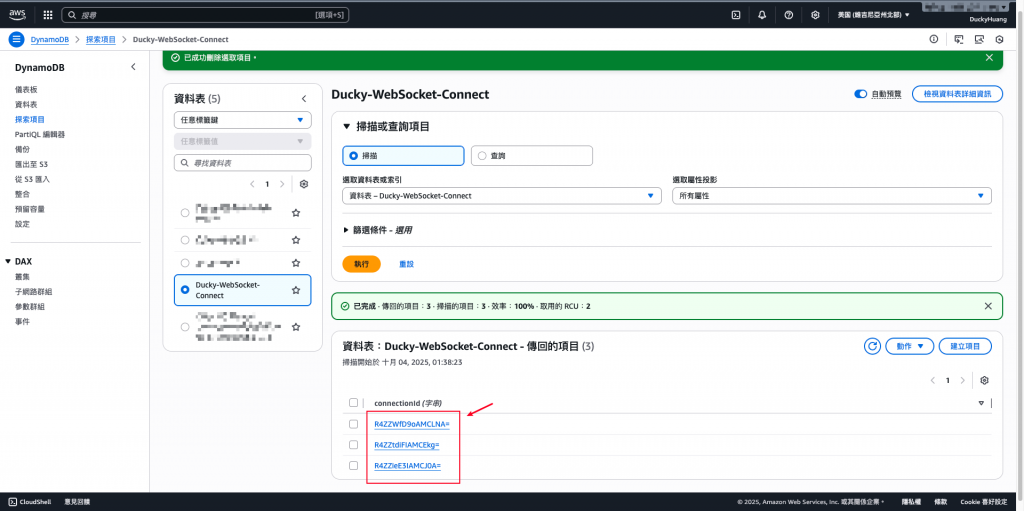1024x511 pixels.
Task: Toggle the blue hamburger navigation menu
Action: click(16, 39)
